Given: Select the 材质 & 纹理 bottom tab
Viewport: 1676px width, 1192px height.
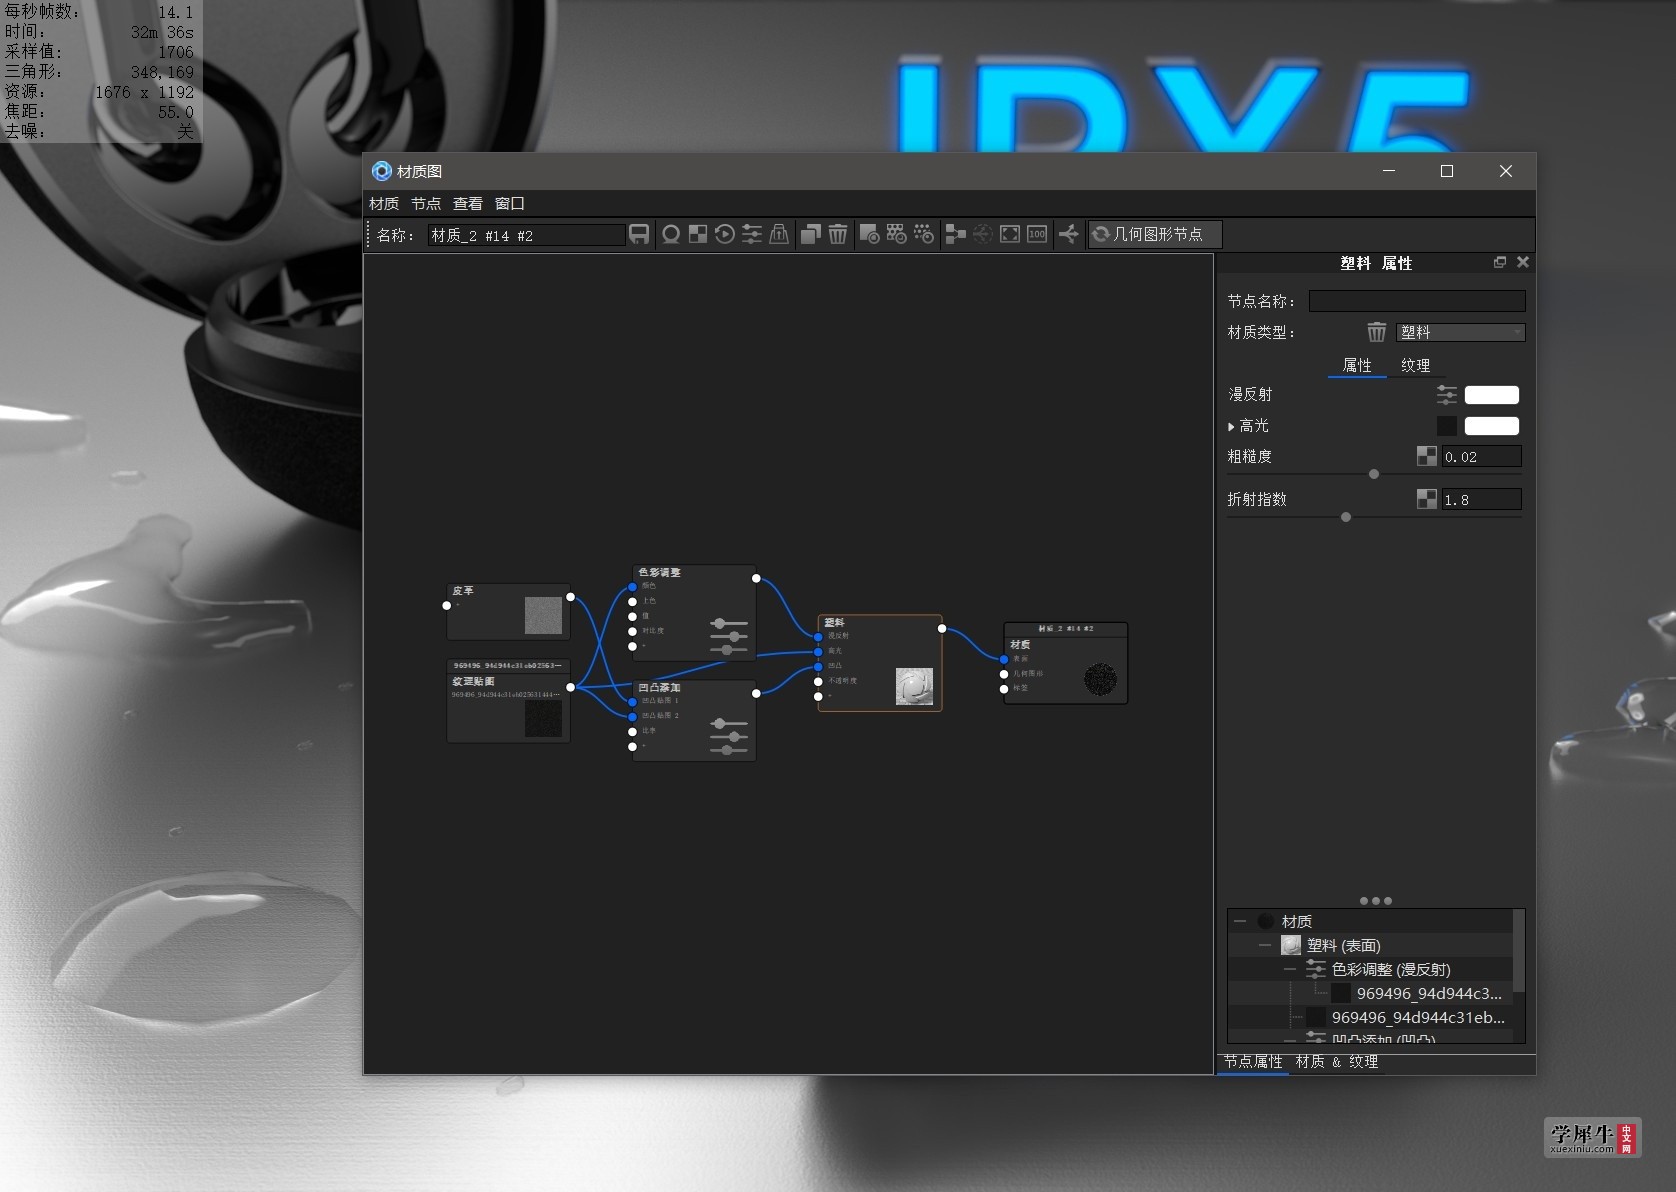Looking at the screenshot, I should 1336,1062.
